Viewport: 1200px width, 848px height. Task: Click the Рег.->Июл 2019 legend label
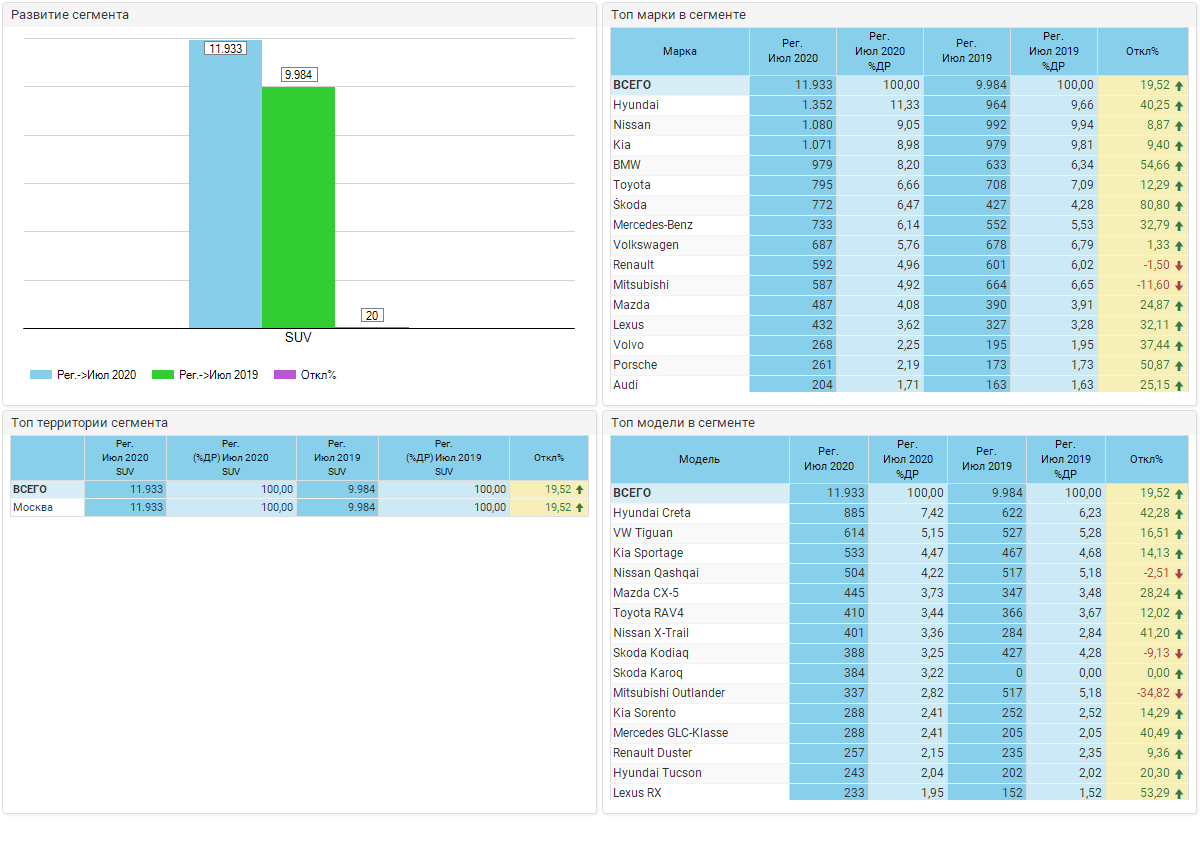pos(218,375)
